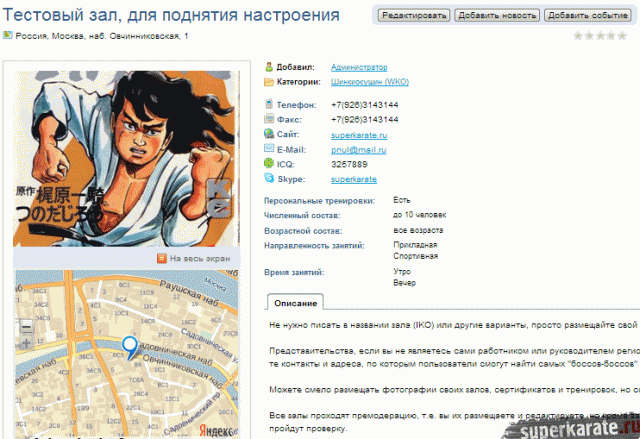640x439 pixels.
Task: Click the globe icon beside Сайт
Action: pos(269,133)
